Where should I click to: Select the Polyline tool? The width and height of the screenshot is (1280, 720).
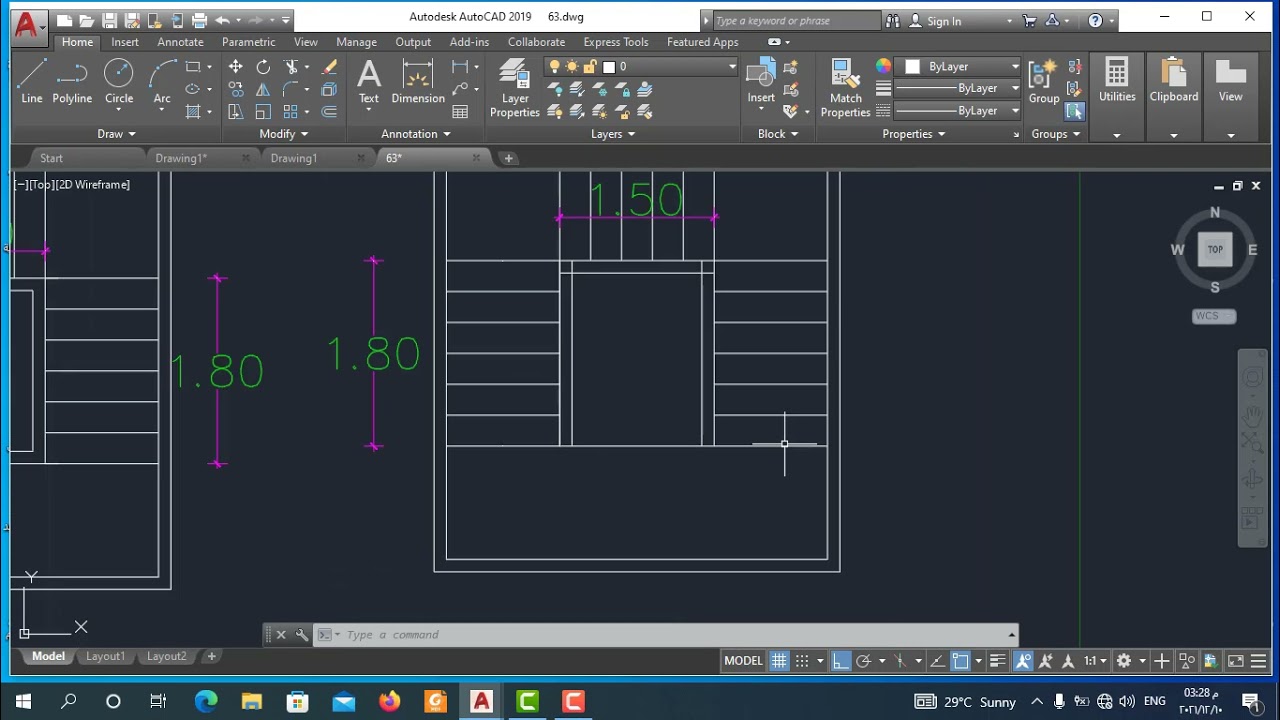click(72, 82)
